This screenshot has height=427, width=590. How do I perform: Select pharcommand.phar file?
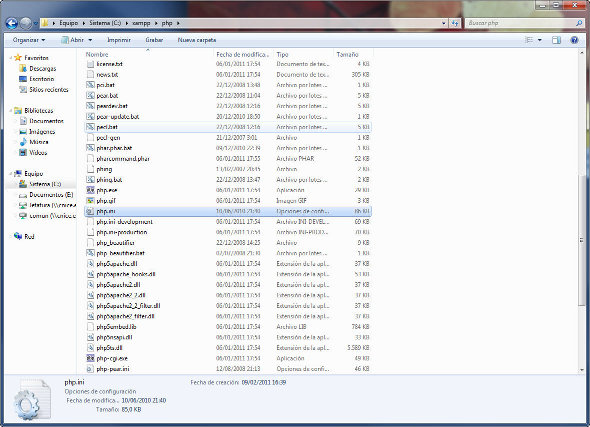[123, 159]
